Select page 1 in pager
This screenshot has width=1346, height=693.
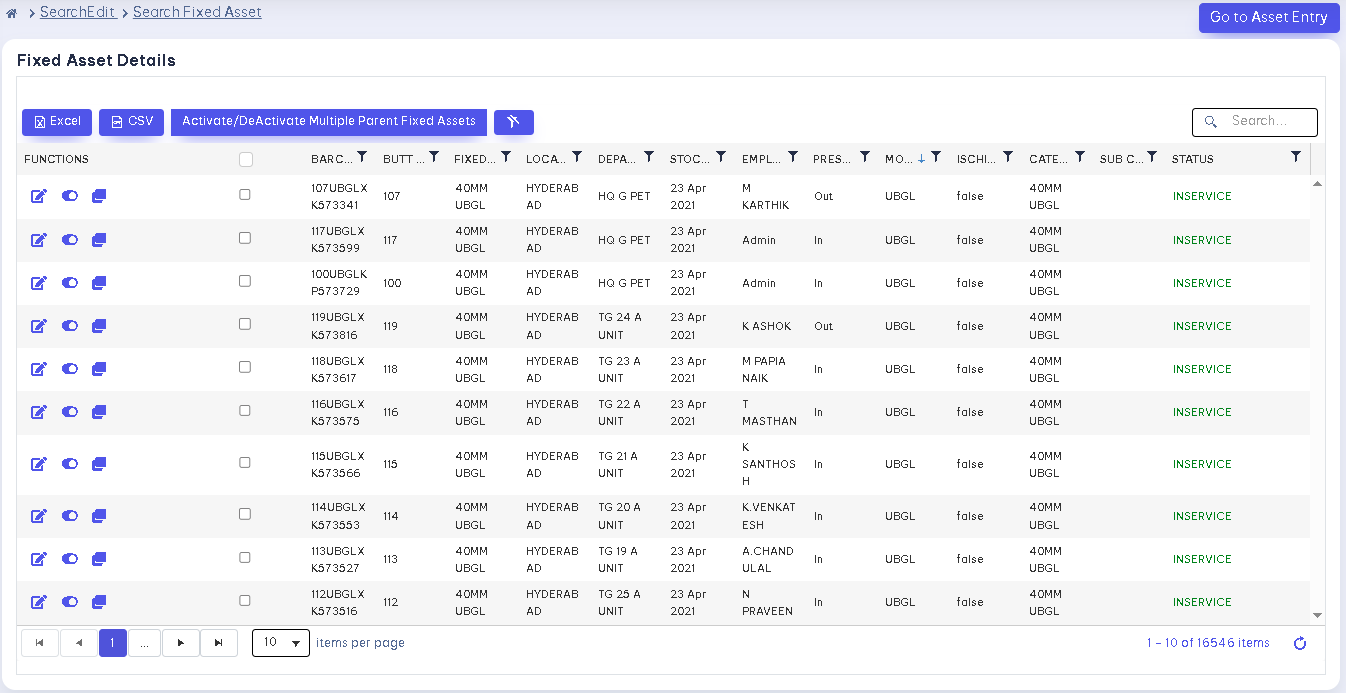point(113,643)
